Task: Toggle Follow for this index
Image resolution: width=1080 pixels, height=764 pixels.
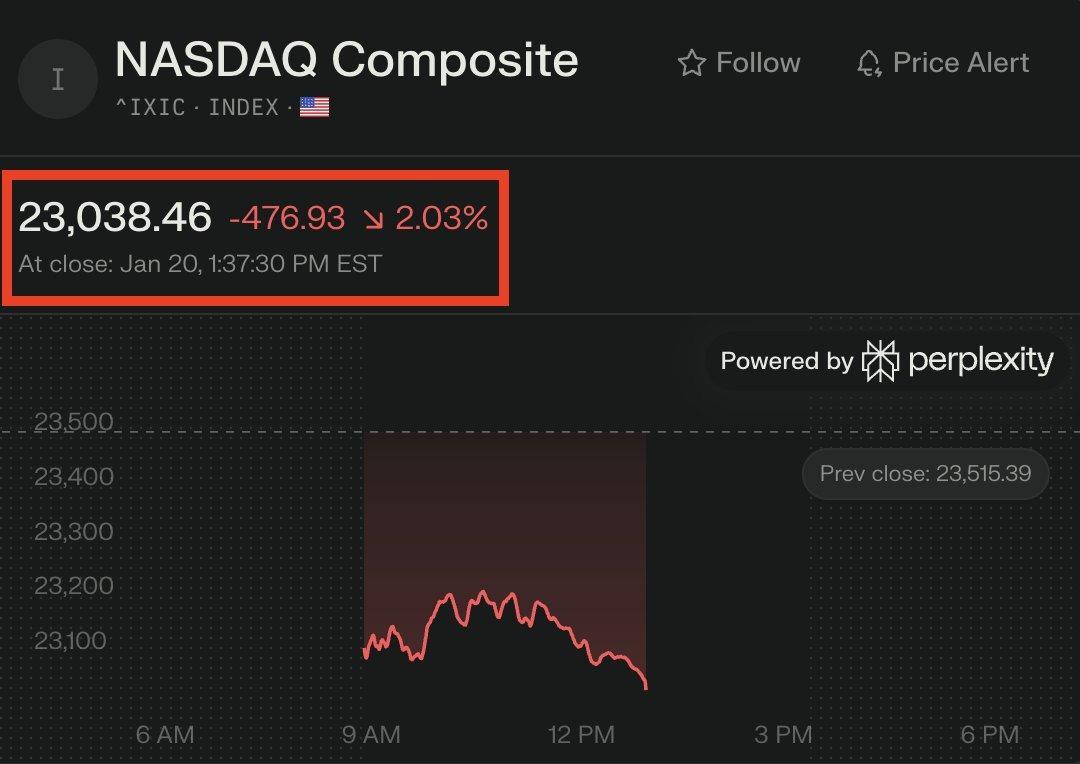Action: click(738, 62)
